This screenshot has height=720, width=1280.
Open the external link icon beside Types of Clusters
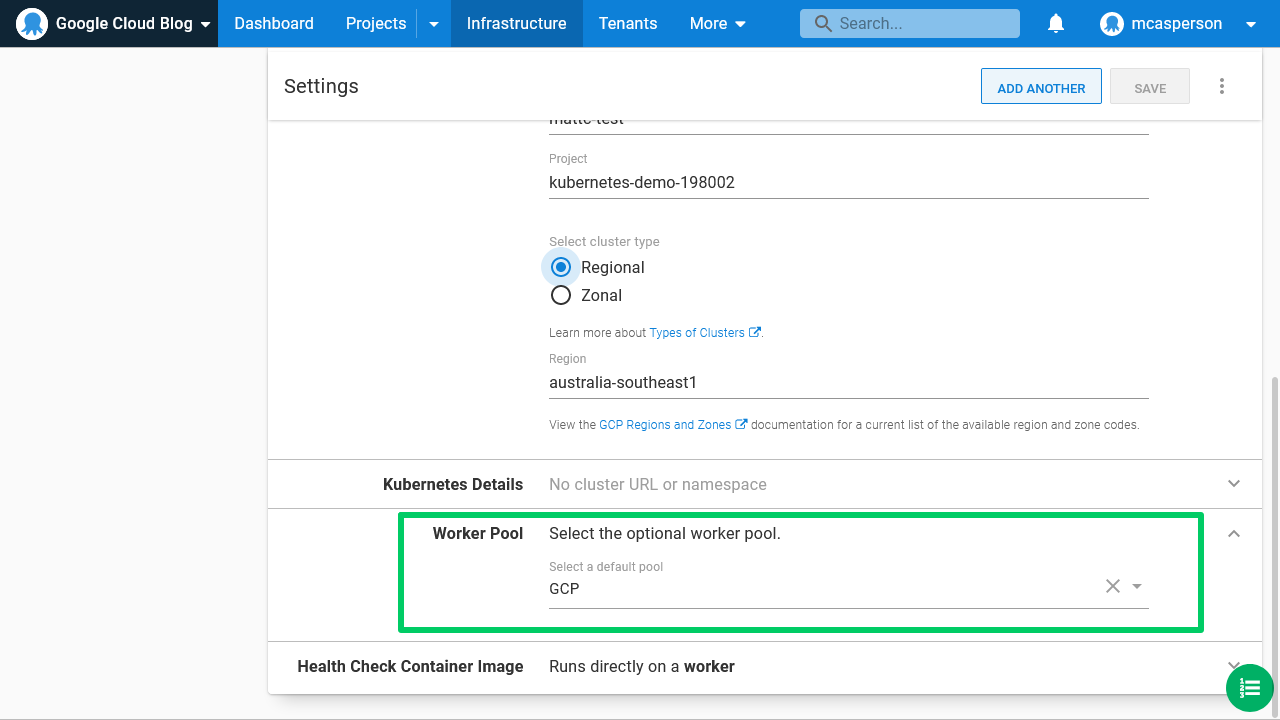pyautogui.click(x=756, y=331)
